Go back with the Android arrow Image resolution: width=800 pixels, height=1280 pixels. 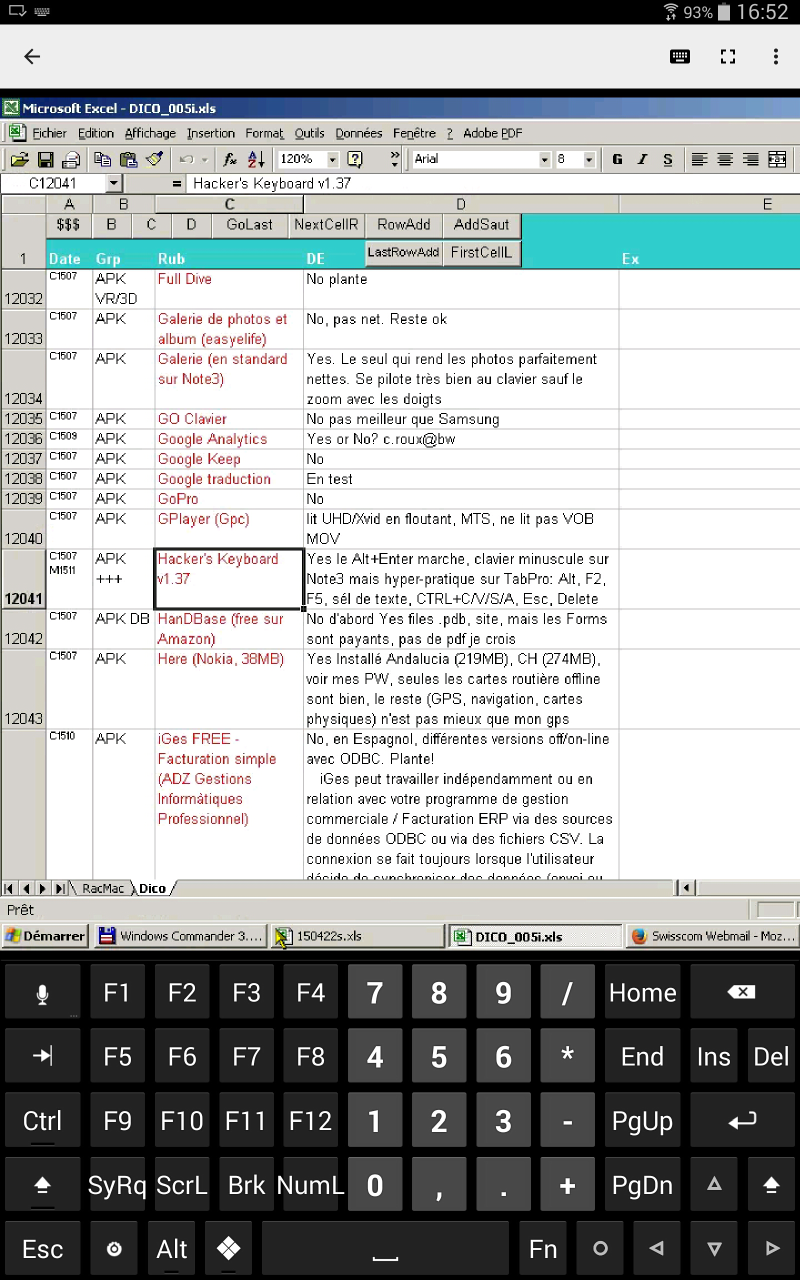(x=32, y=57)
